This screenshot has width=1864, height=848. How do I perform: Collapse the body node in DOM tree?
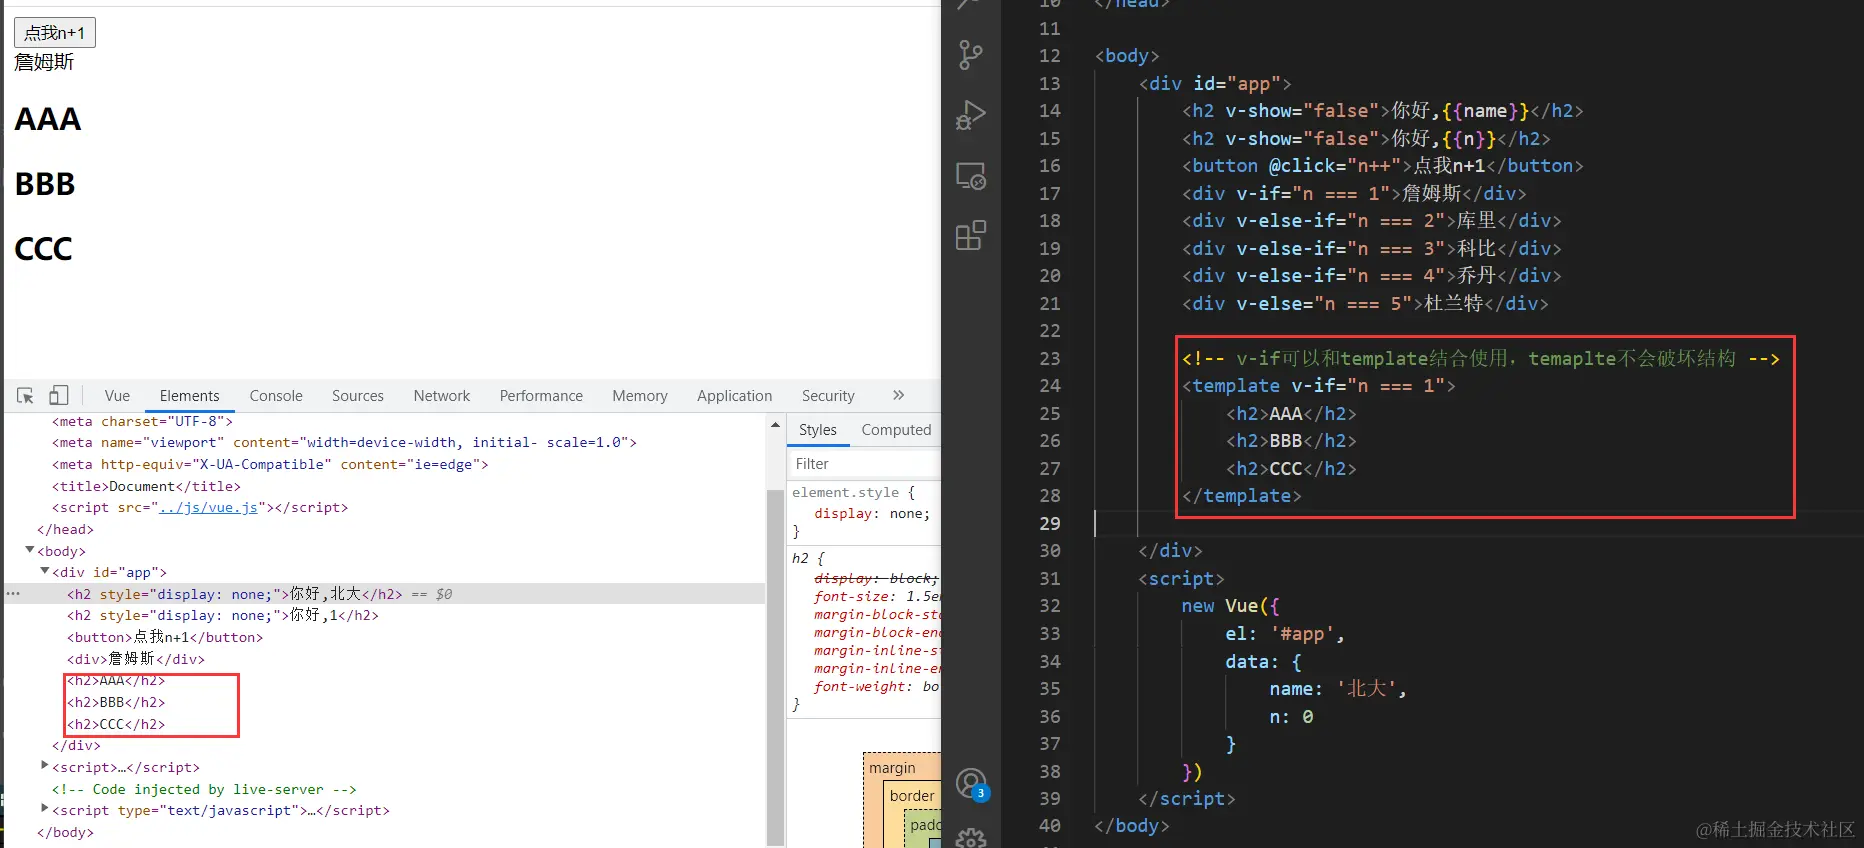(x=30, y=550)
